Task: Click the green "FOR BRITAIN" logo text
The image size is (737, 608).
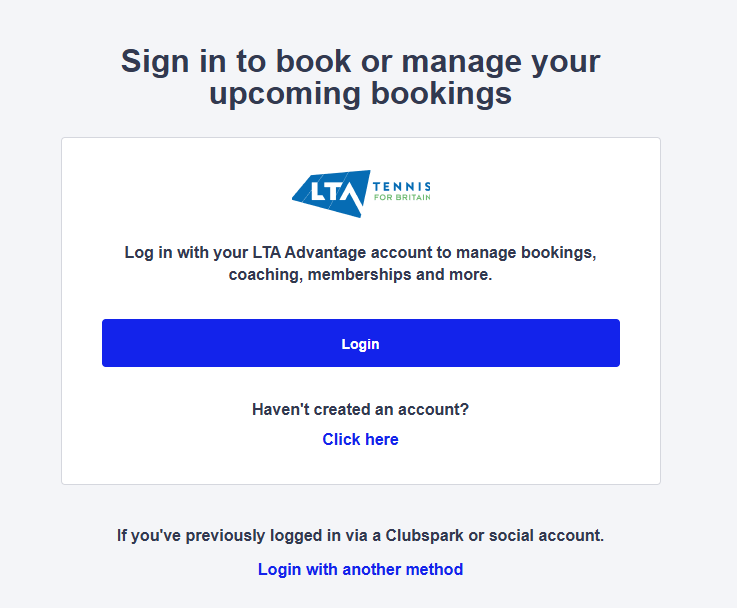Action: 401,198
